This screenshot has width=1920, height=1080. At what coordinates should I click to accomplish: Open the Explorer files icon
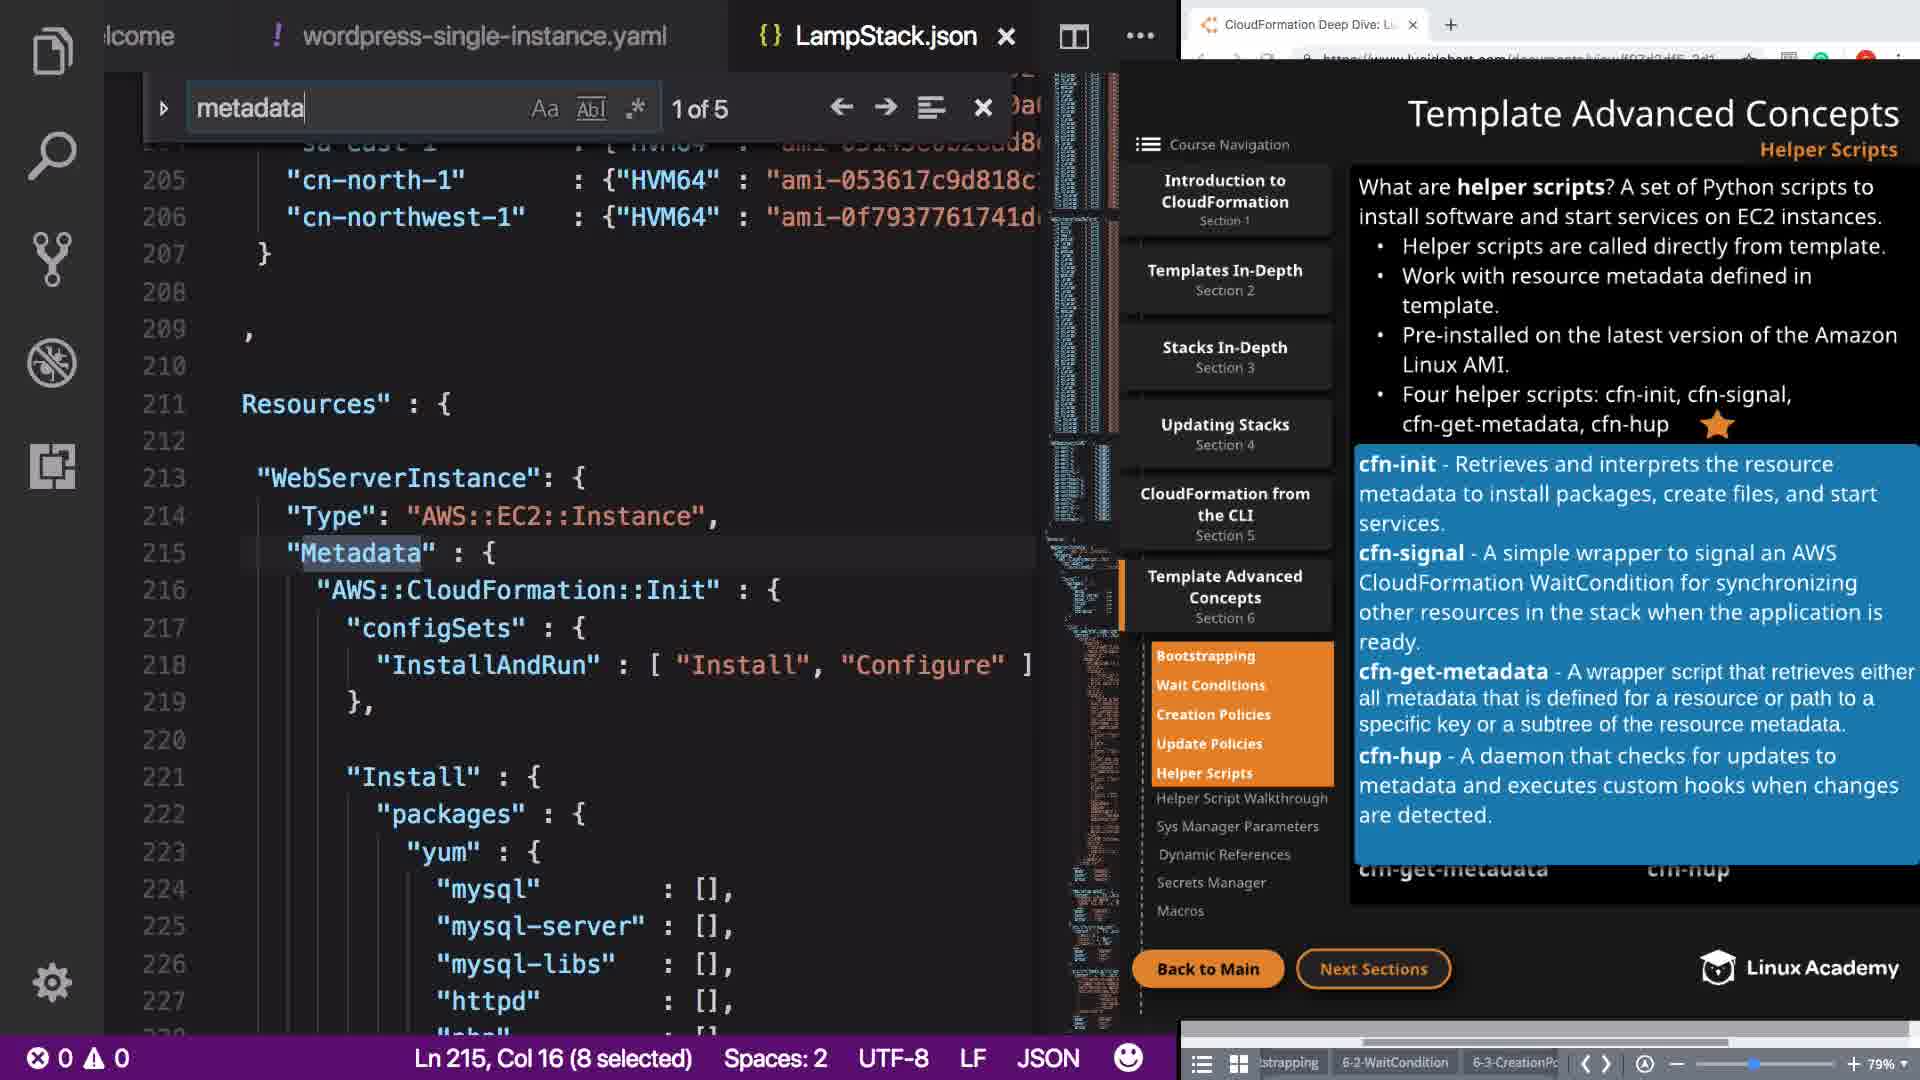52,52
